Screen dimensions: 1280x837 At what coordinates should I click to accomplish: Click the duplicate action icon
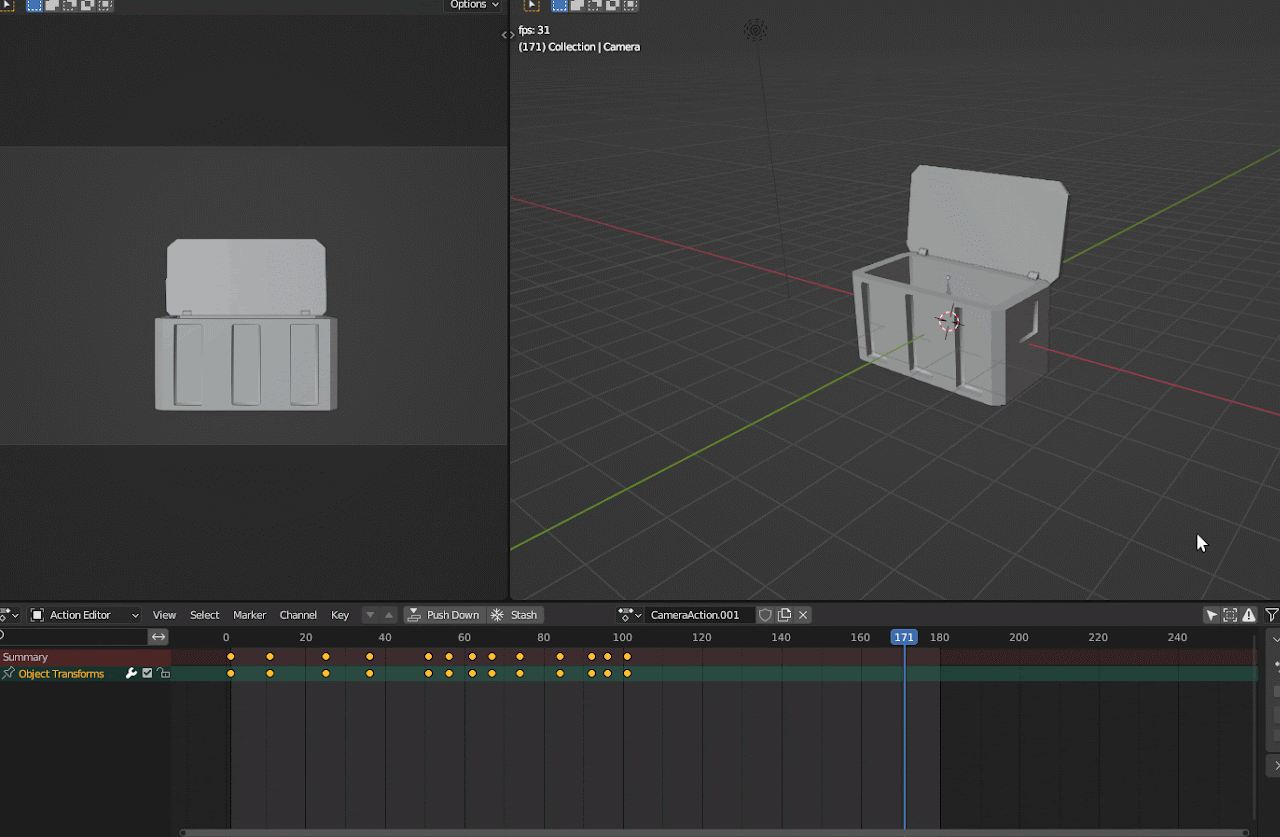785,615
